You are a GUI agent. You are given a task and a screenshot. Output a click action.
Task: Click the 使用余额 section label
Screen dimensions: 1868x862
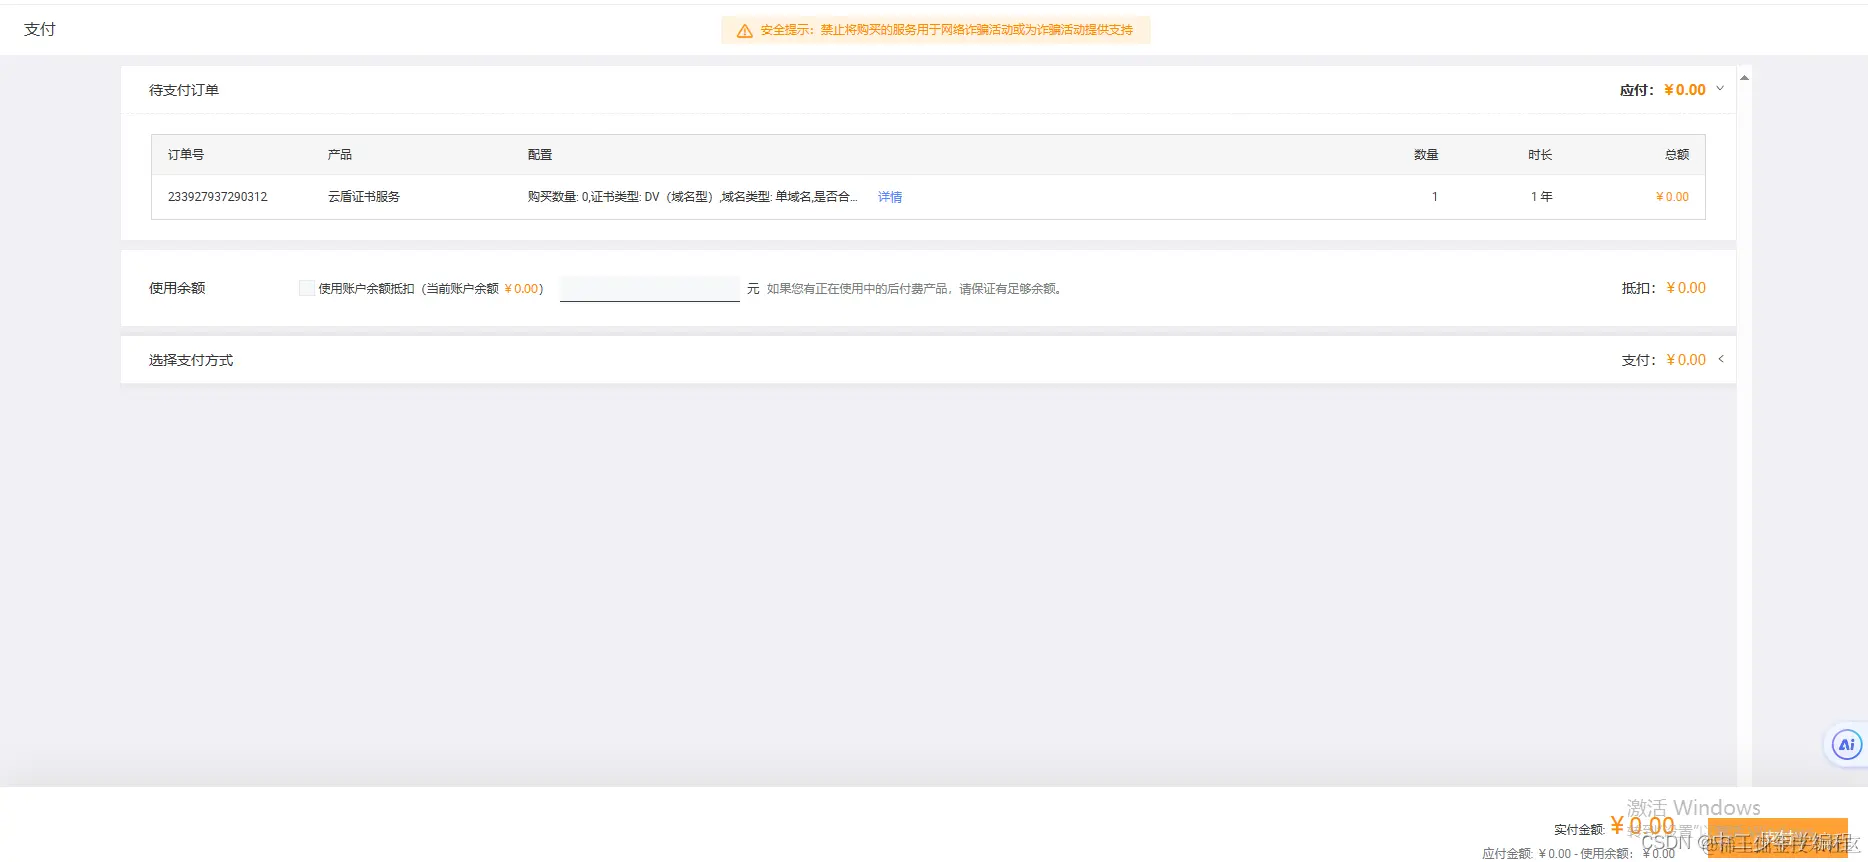coord(177,288)
